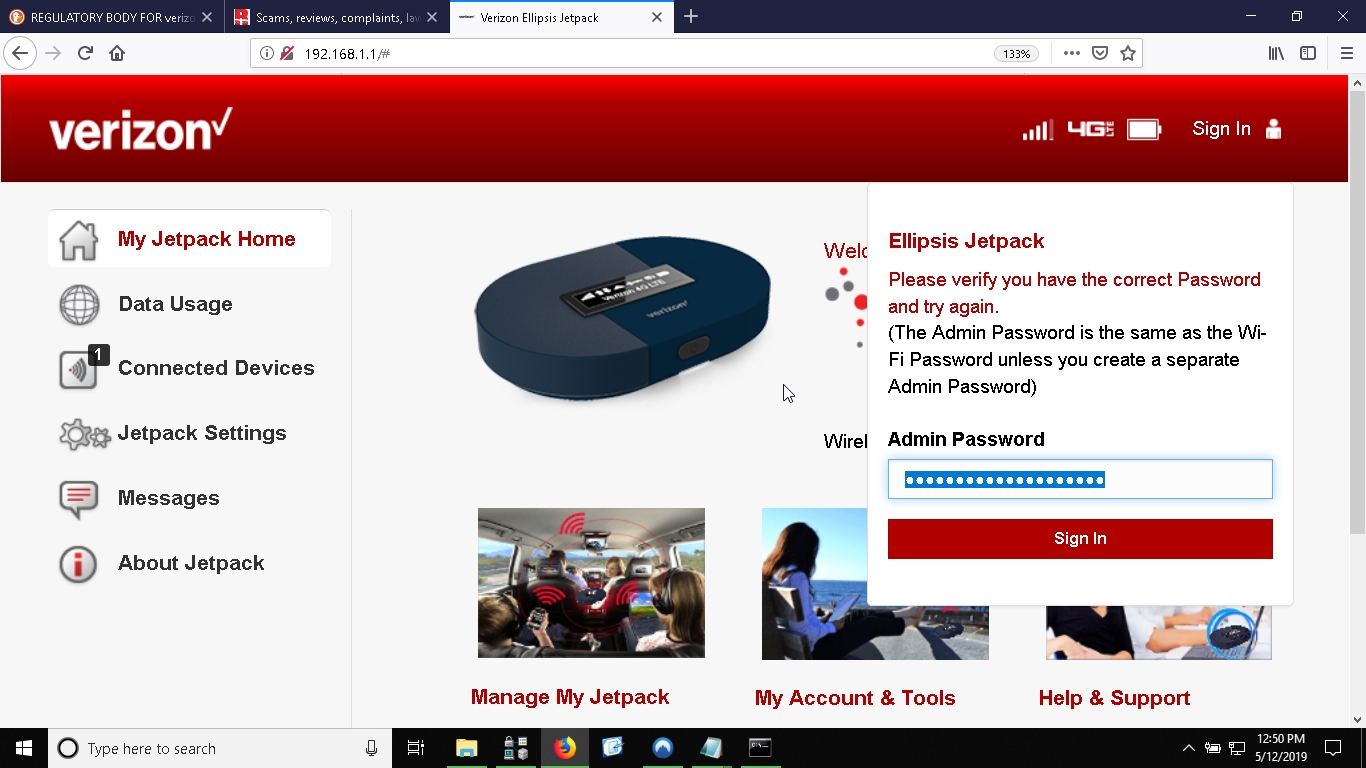
Task: Select Connected Devices menu item
Action: pyautogui.click(x=216, y=368)
